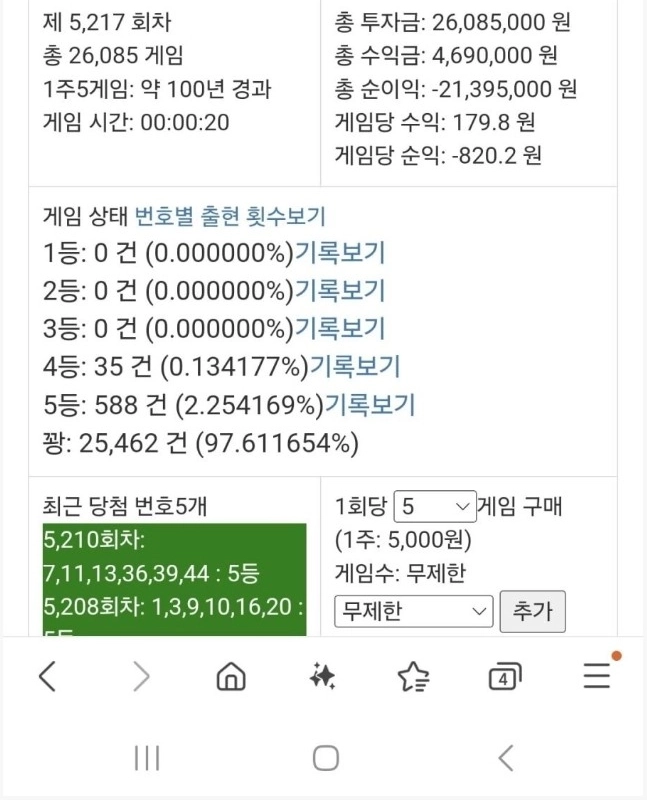Screen dimensions: 647x800
Task: Open the AI sparkle assistant icon
Action: (x=322, y=677)
